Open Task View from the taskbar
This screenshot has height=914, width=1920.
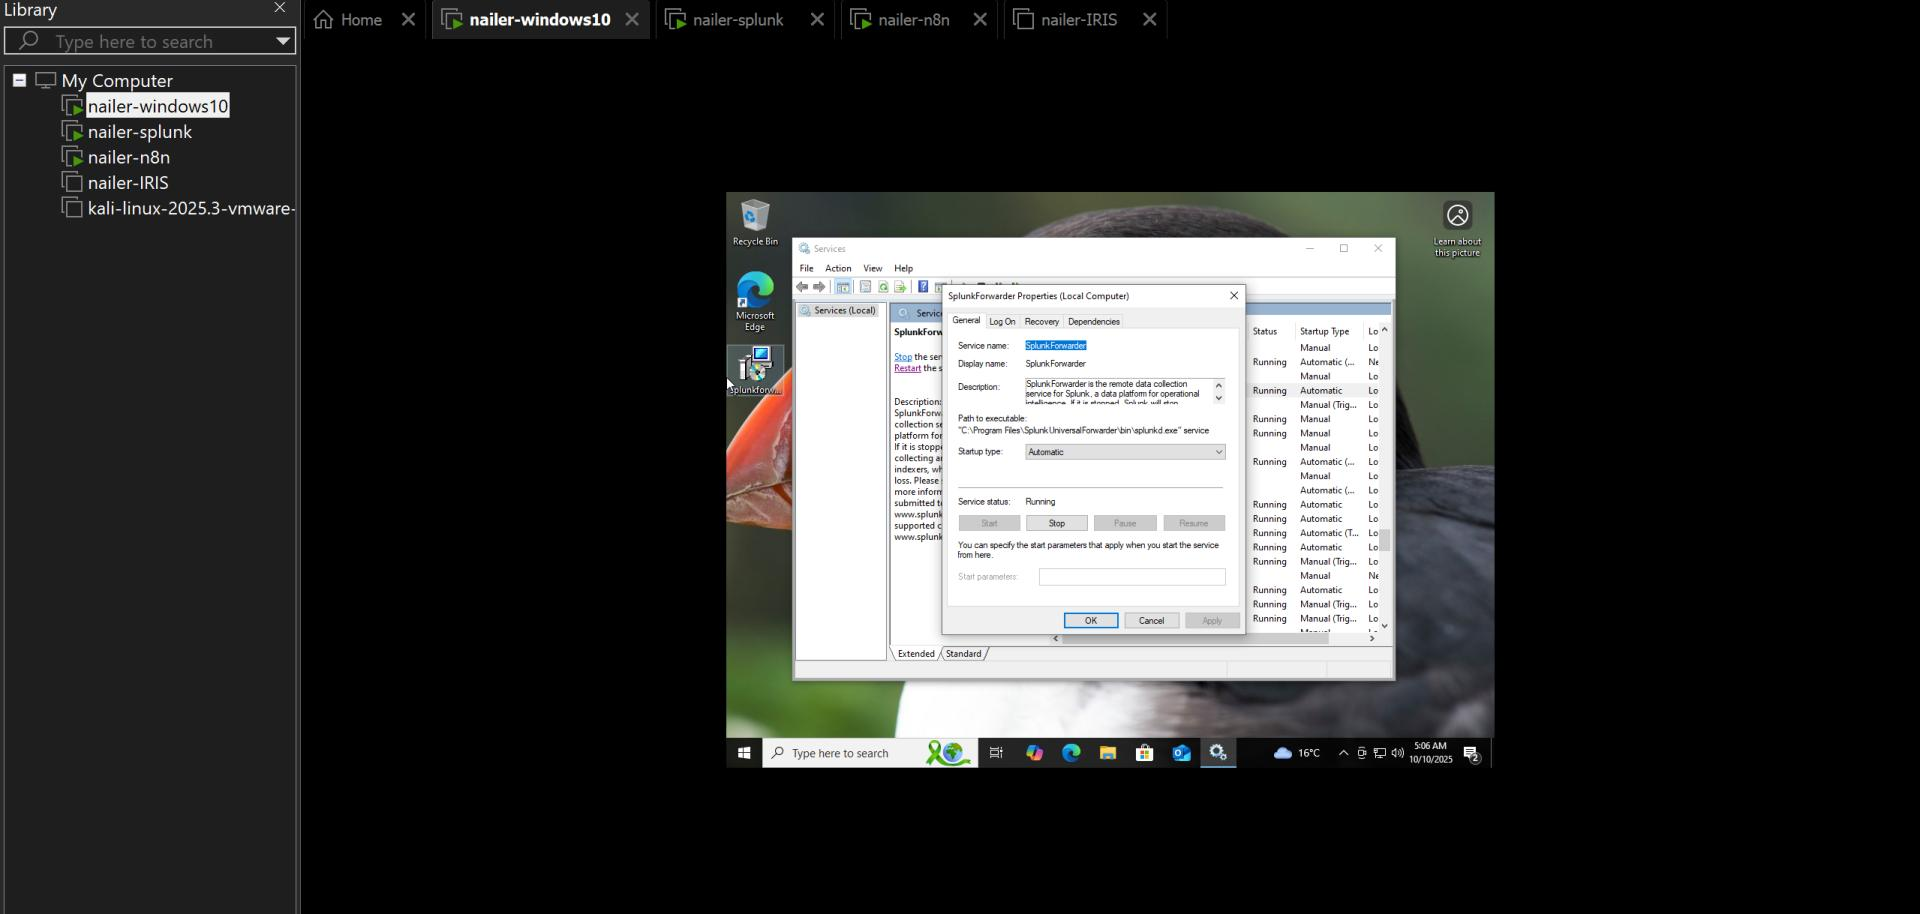click(x=996, y=753)
